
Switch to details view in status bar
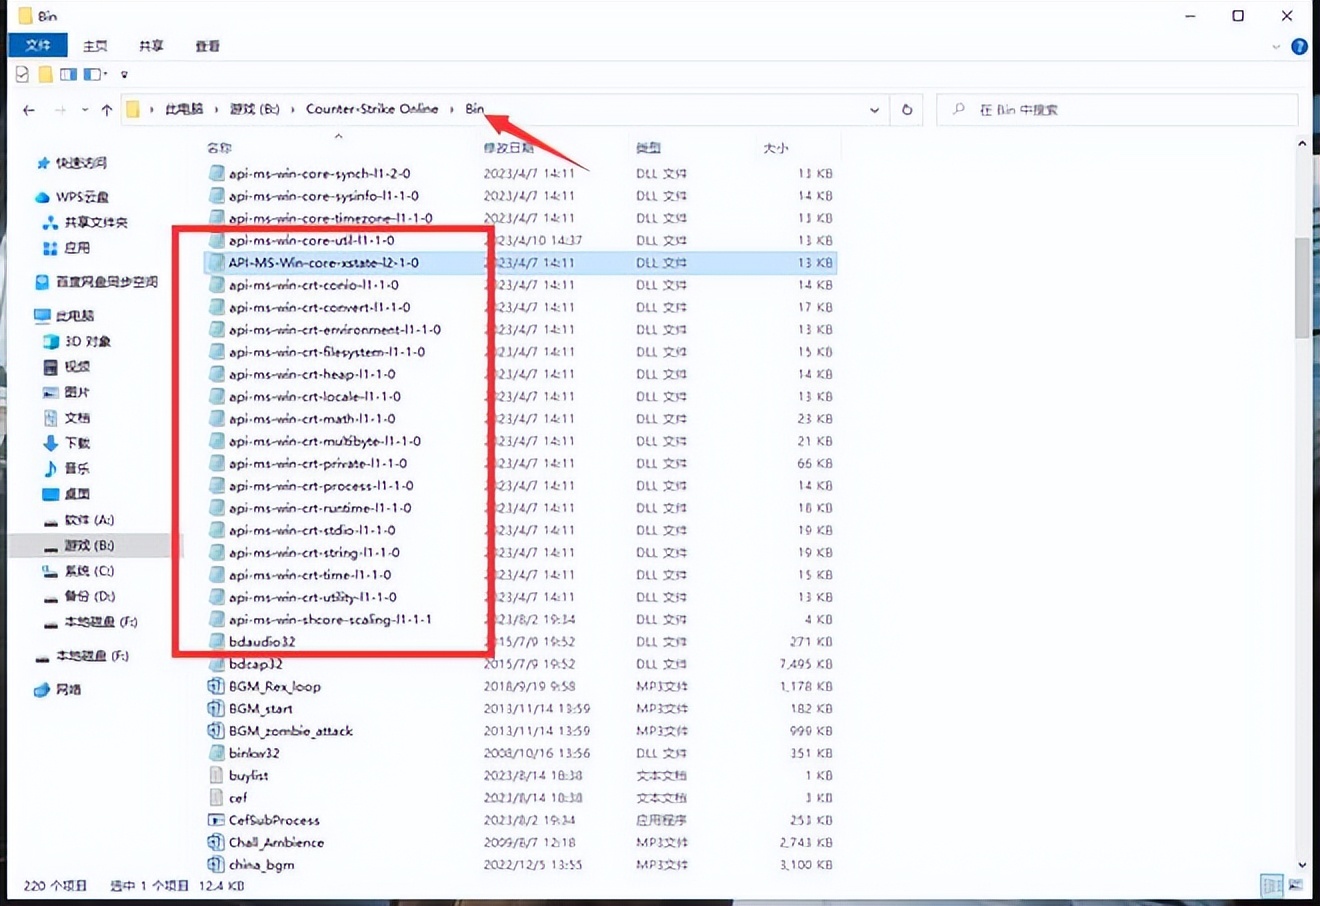tap(1272, 885)
